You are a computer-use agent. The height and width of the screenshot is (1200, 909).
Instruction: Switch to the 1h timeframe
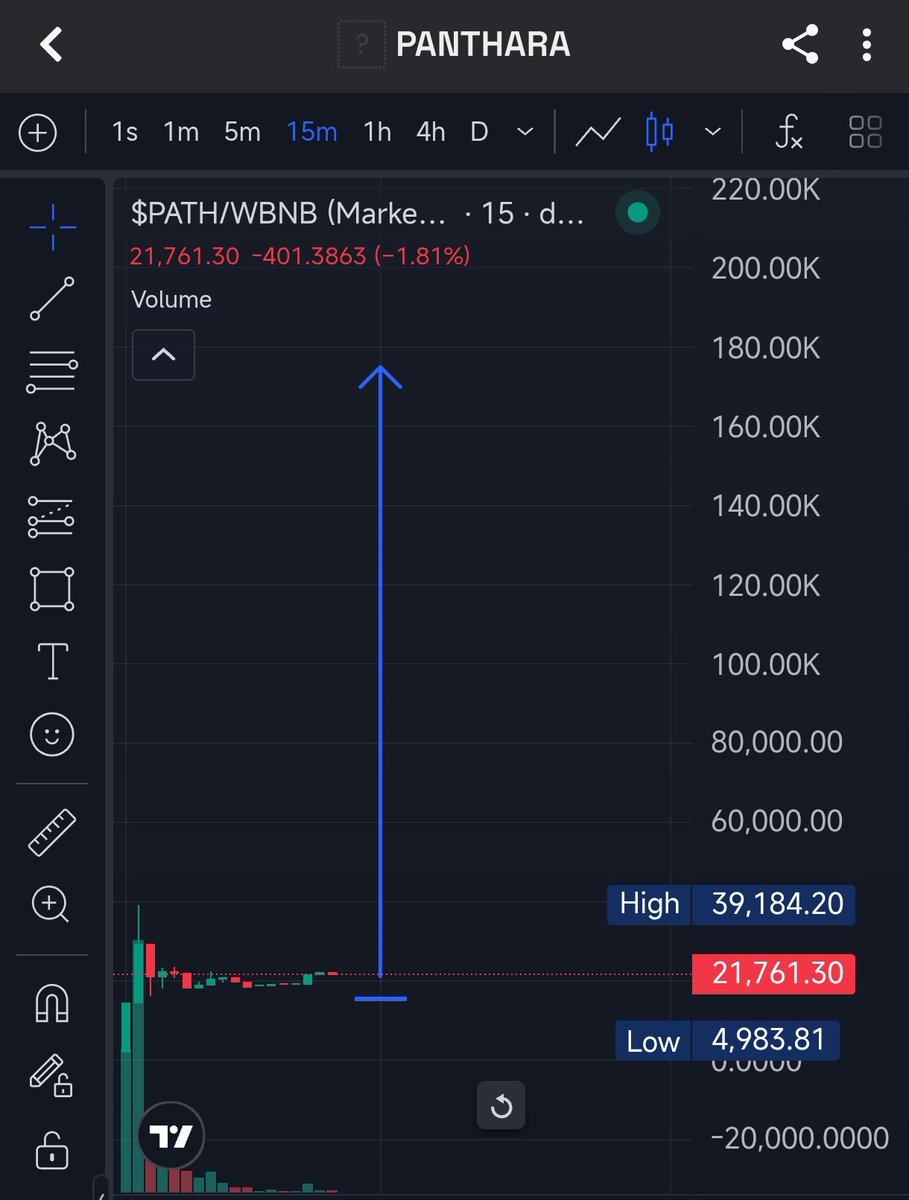tap(377, 132)
